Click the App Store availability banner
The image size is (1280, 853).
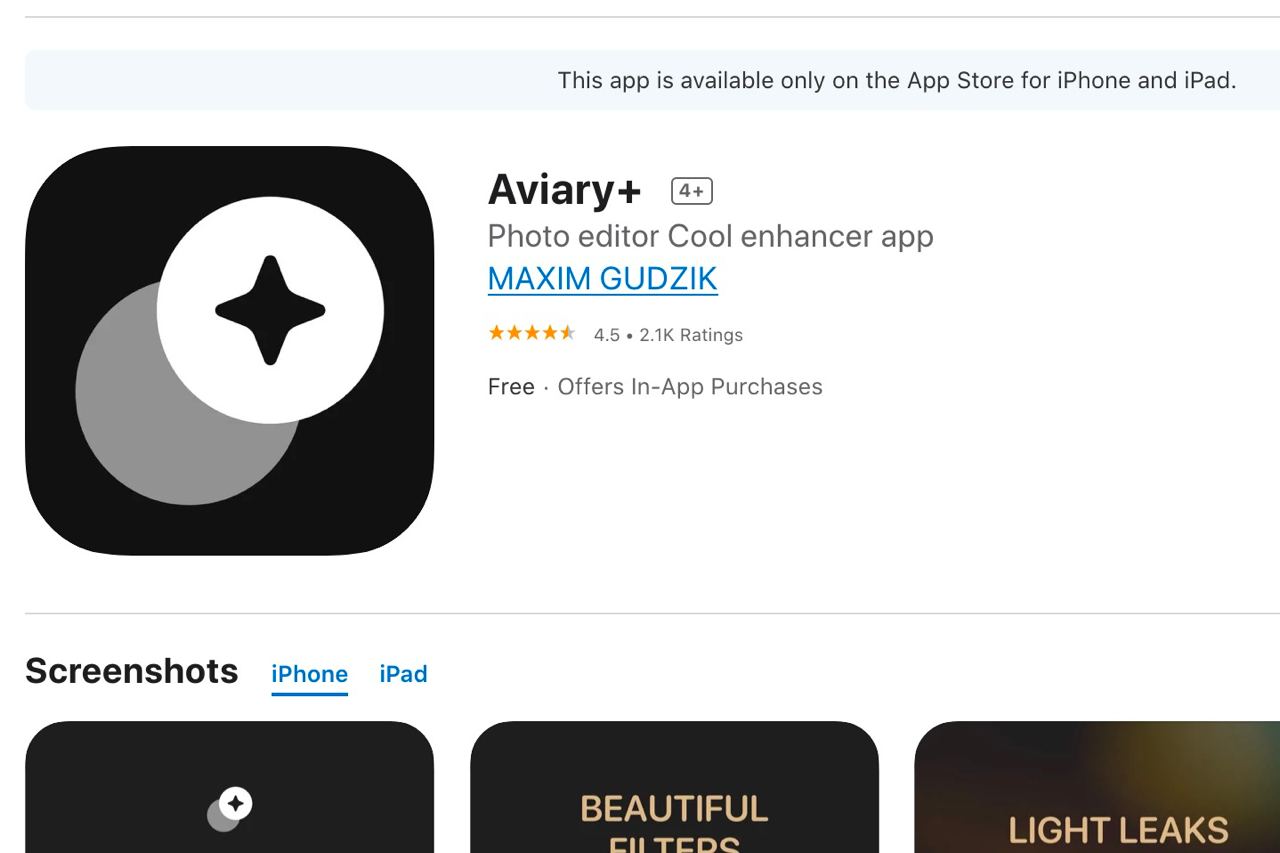point(652,80)
